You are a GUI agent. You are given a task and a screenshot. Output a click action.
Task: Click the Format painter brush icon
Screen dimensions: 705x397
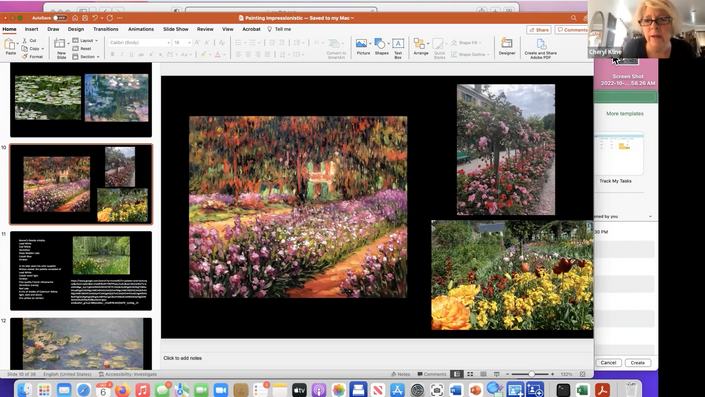pyautogui.click(x=25, y=57)
